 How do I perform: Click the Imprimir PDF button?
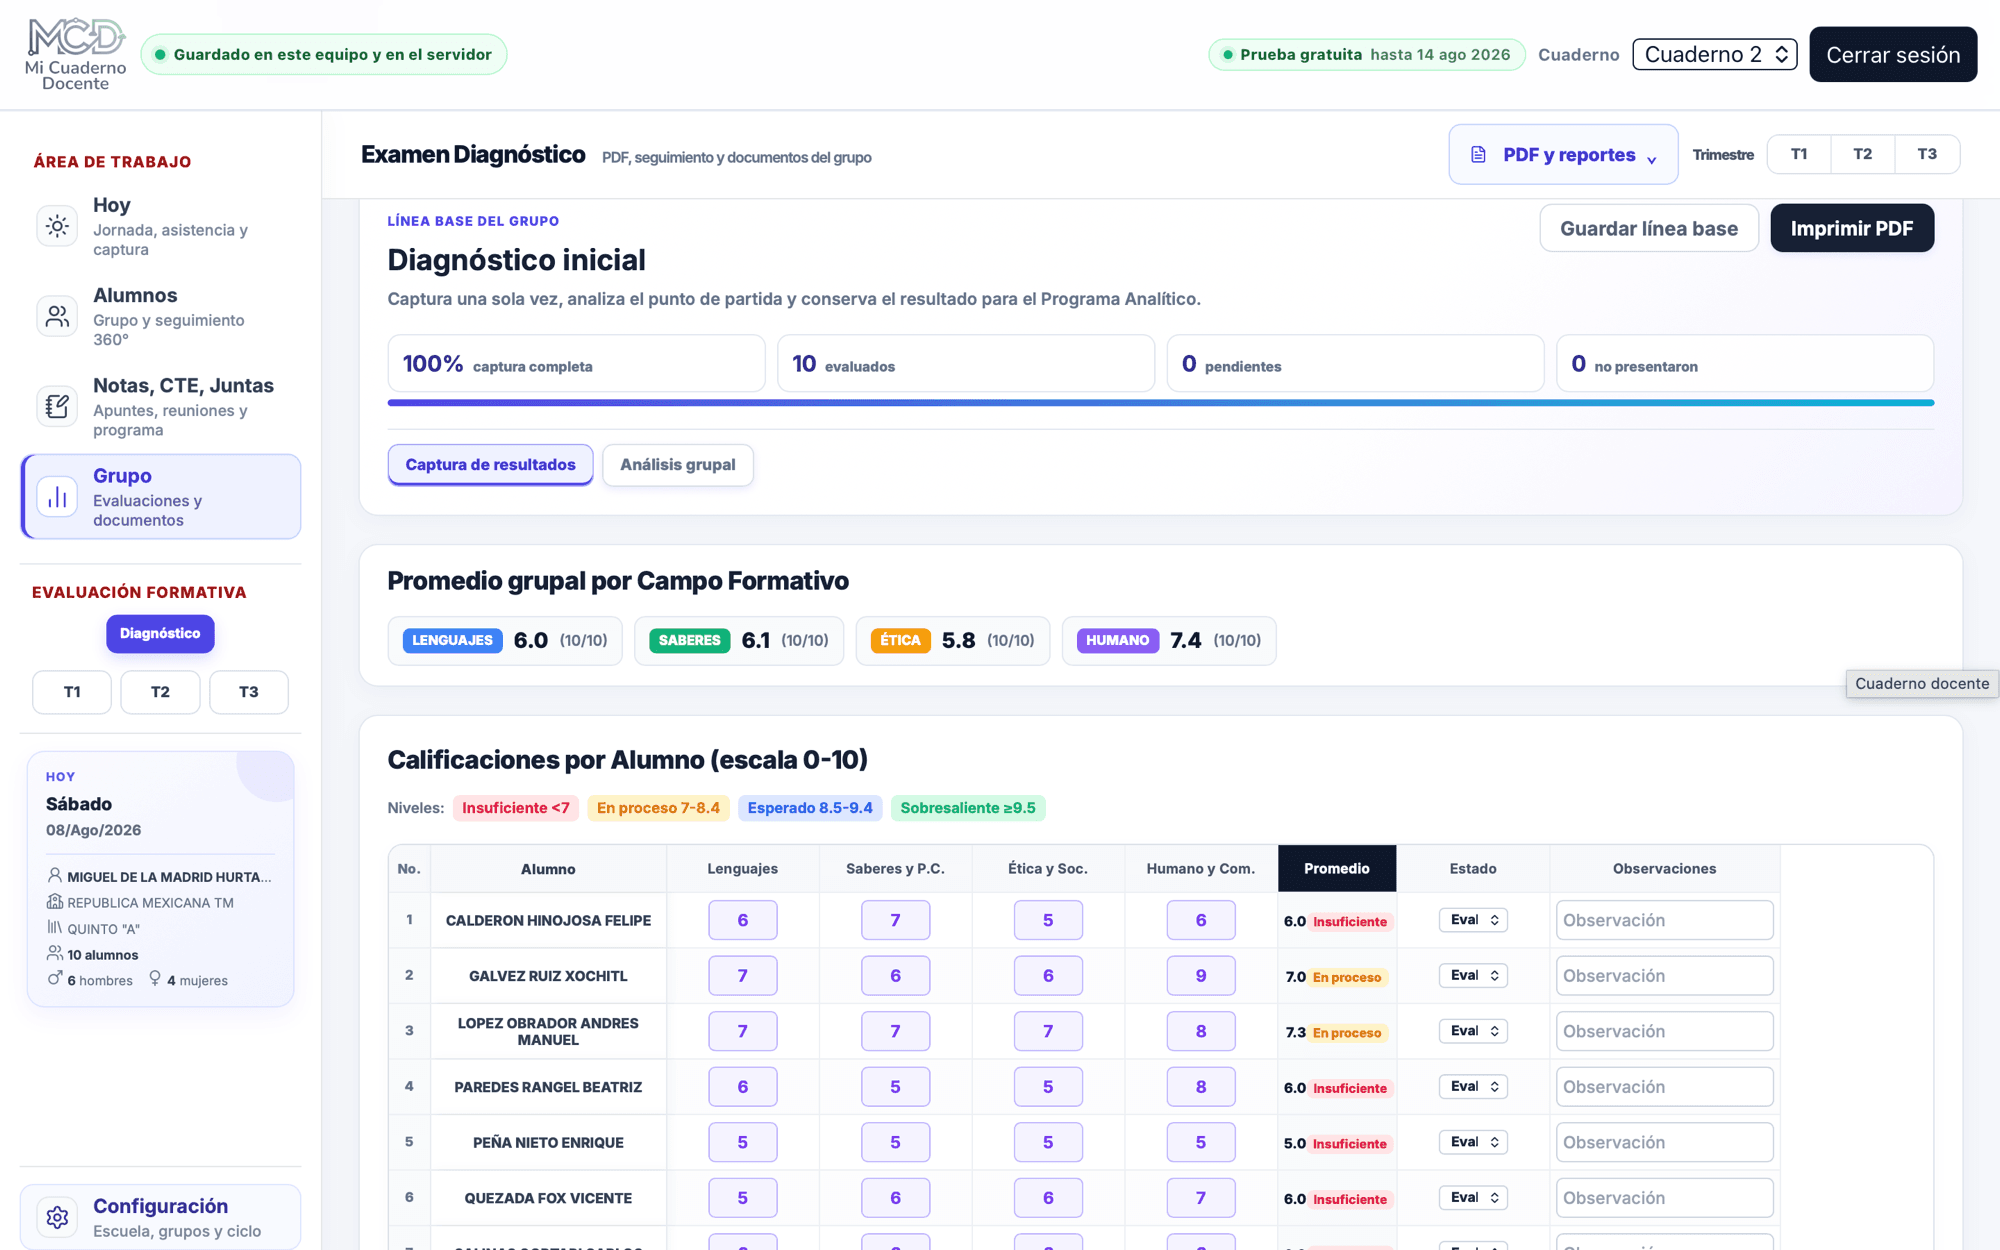(x=1852, y=228)
